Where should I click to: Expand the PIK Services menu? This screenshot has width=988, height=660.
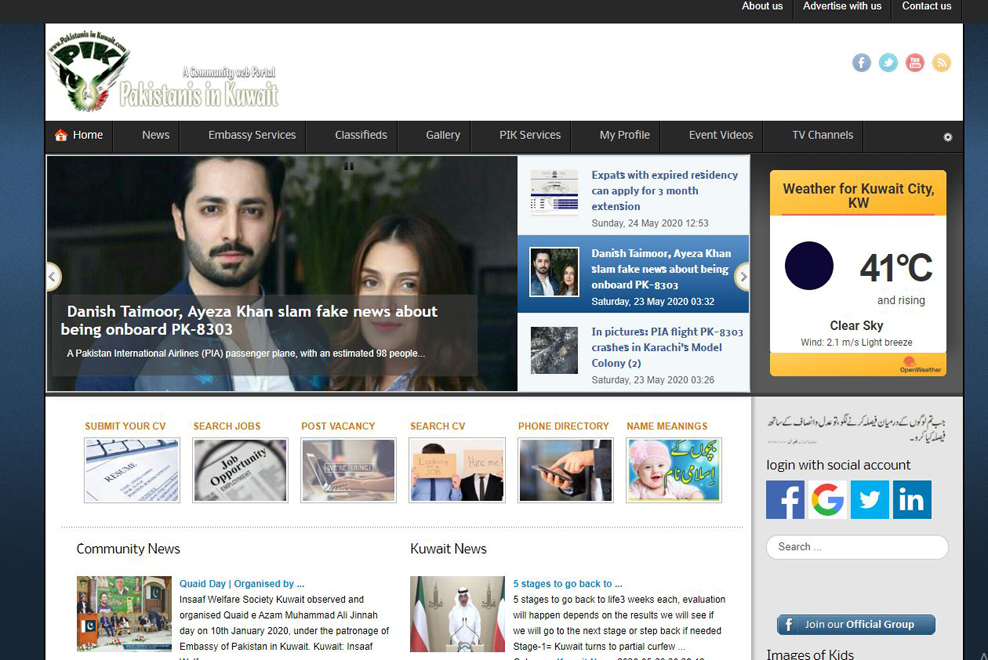point(530,135)
